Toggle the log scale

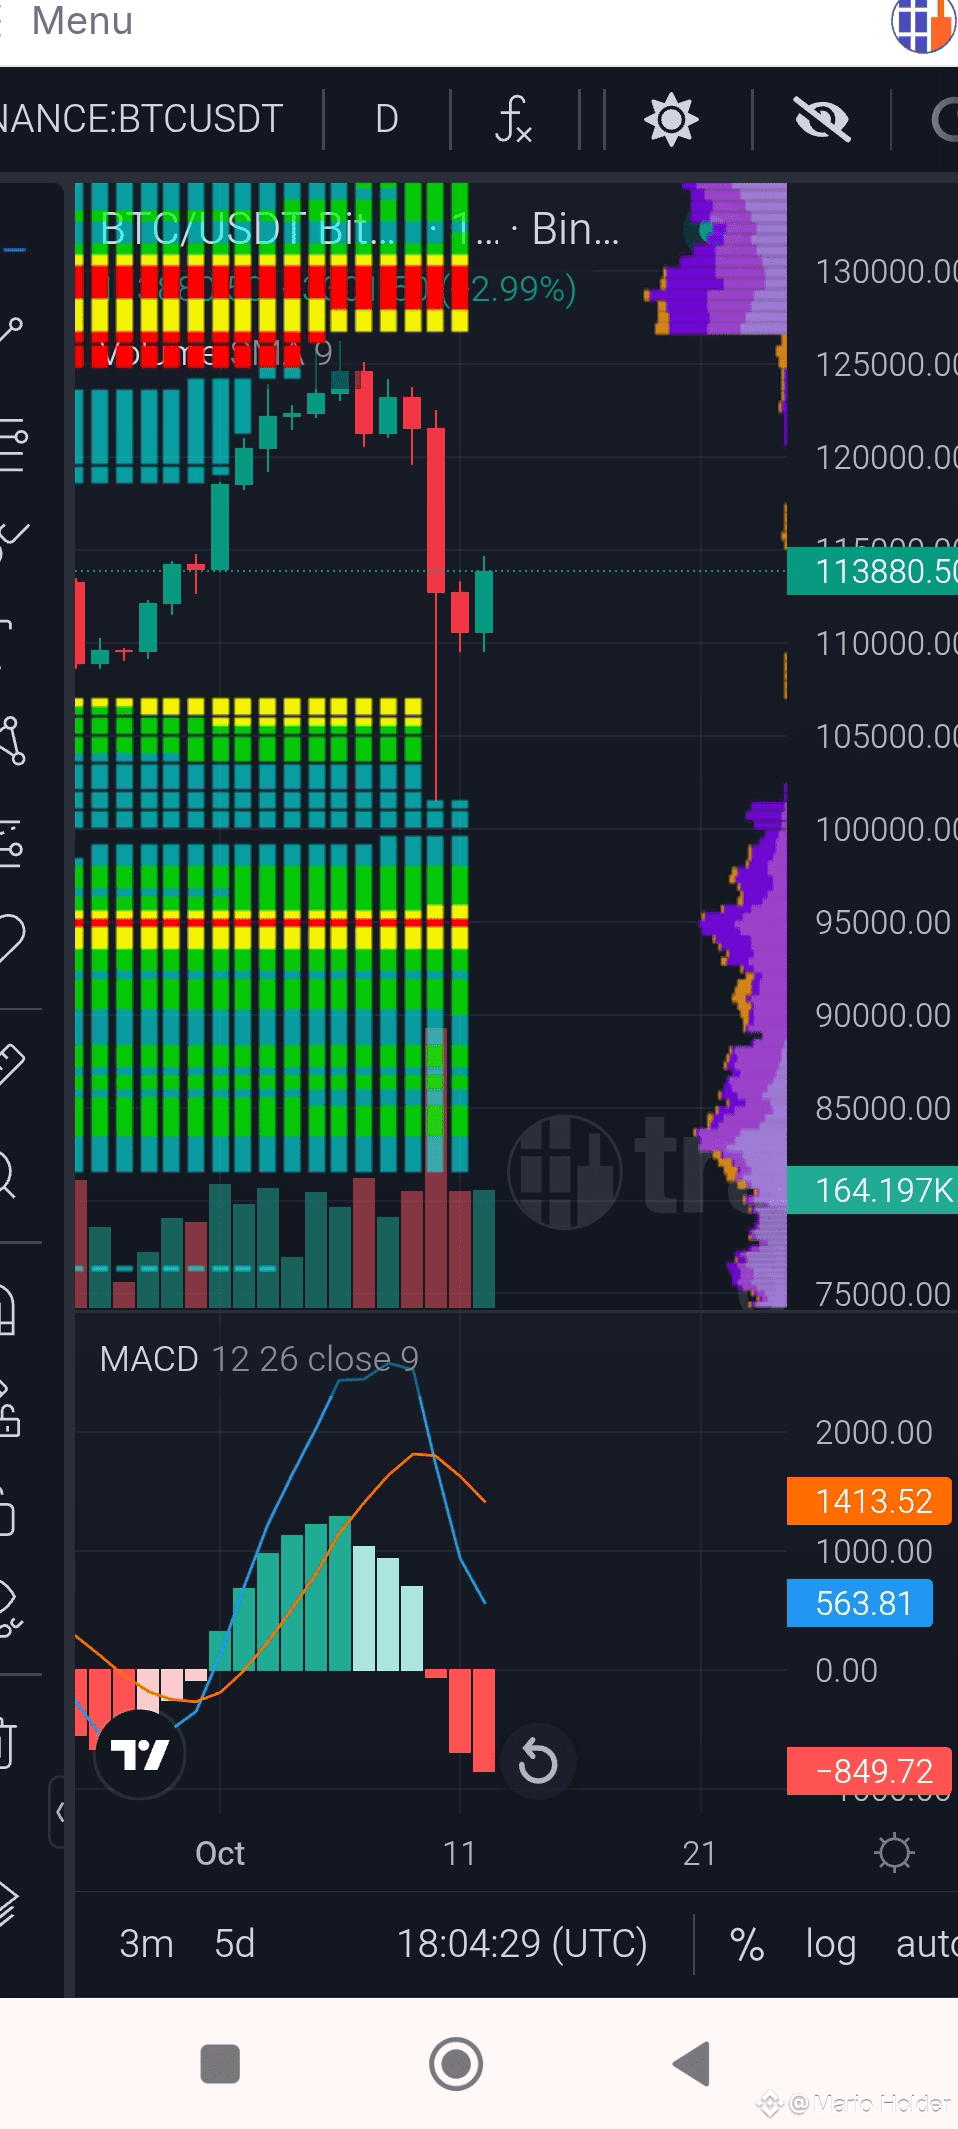click(831, 1945)
